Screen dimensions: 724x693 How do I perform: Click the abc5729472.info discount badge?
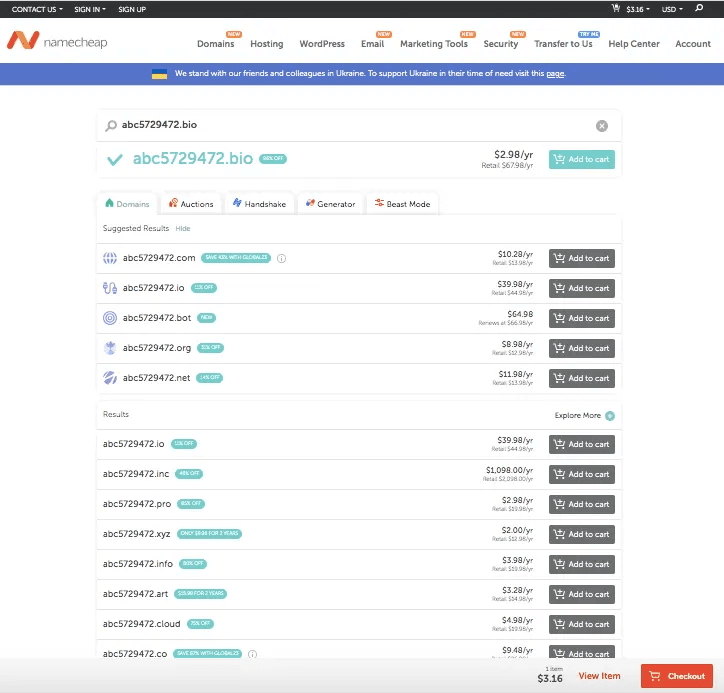193,564
